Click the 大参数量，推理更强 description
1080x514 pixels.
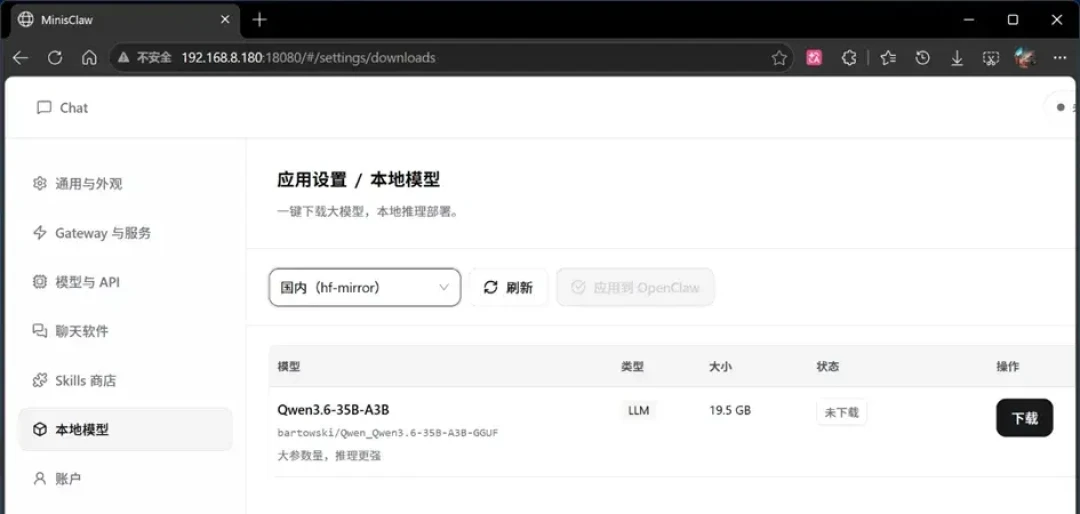pyautogui.click(x=329, y=455)
